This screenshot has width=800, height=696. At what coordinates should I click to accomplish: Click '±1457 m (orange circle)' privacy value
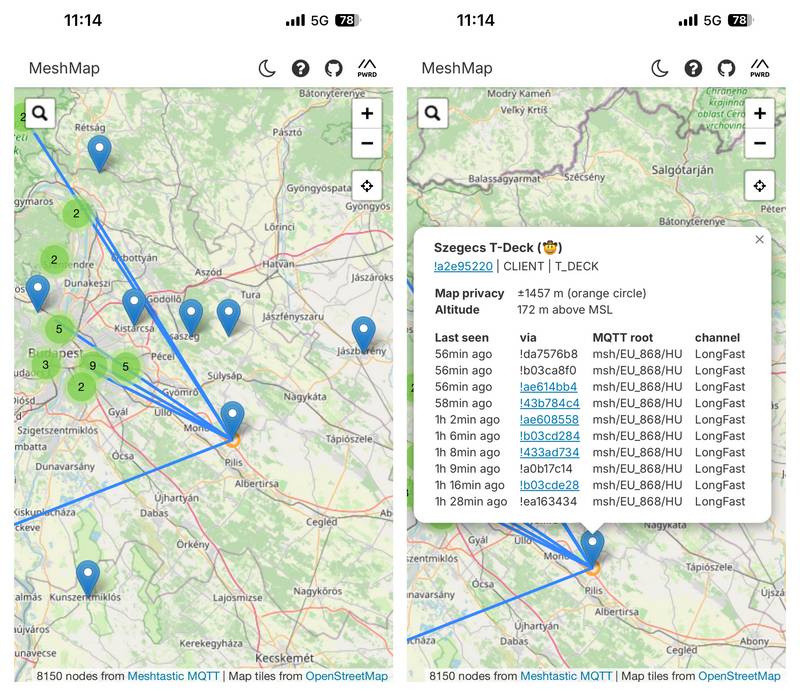click(582, 293)
